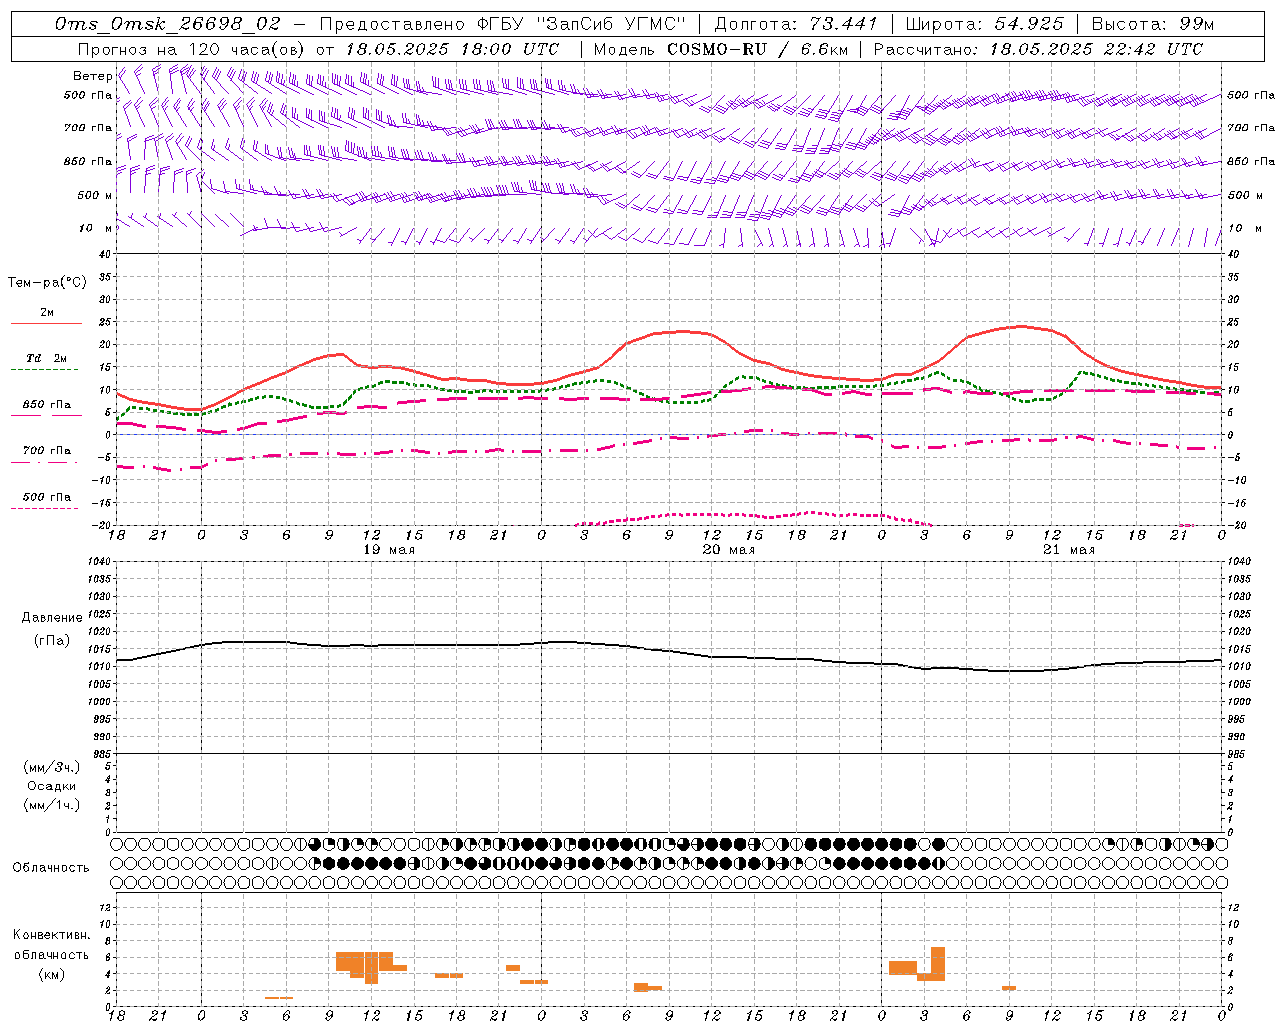Click the Высота: 99м value

tap(1153, 24)
